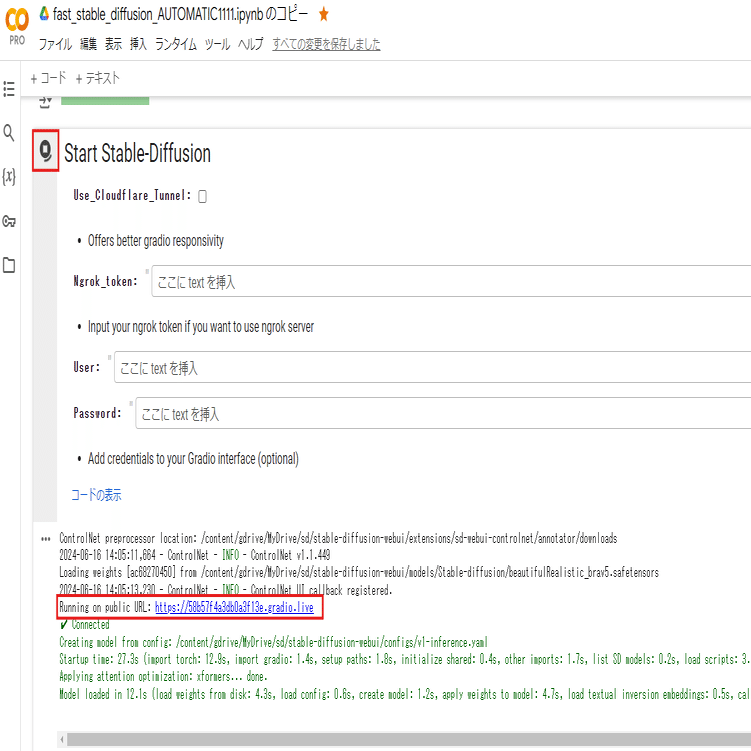The height and width of the screenshot is (751, 751).
Task: Open the secrets key panel
Action: tap(9, 221)
